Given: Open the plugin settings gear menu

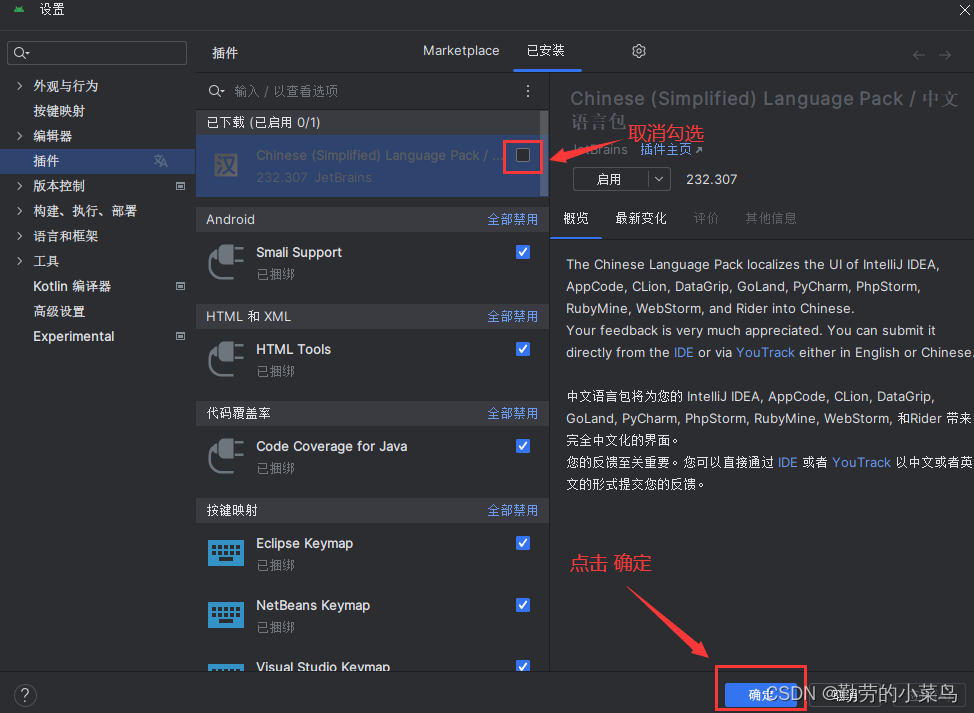Looking at the screenshot, I should 639,51.
